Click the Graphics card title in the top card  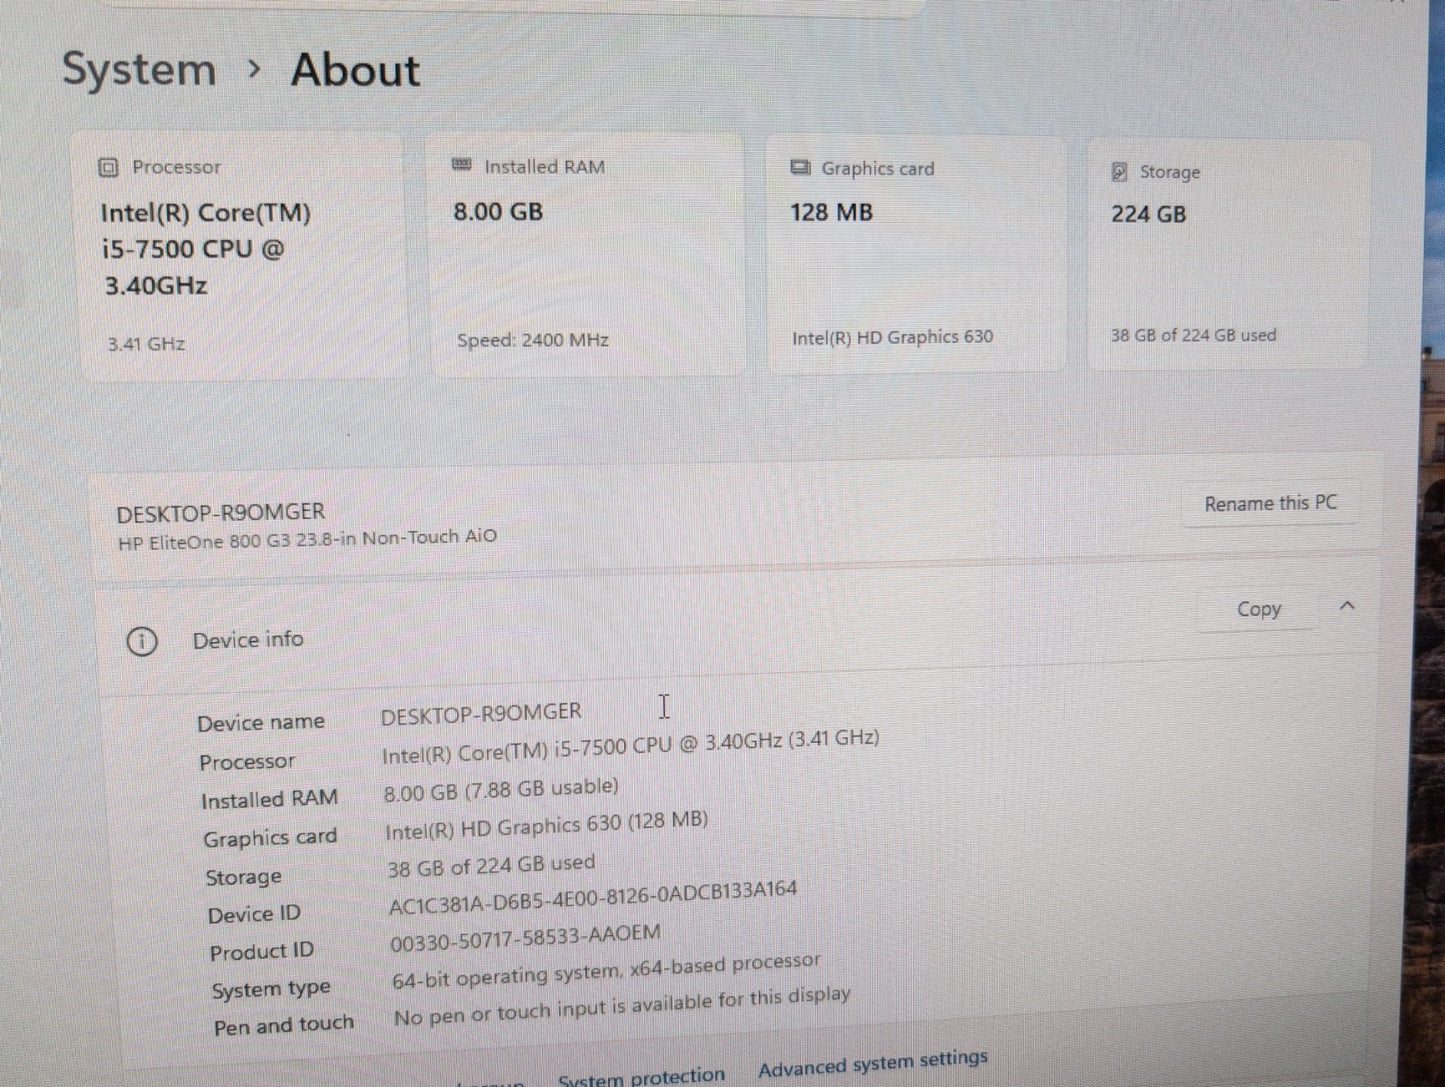[x=878, y=168]
